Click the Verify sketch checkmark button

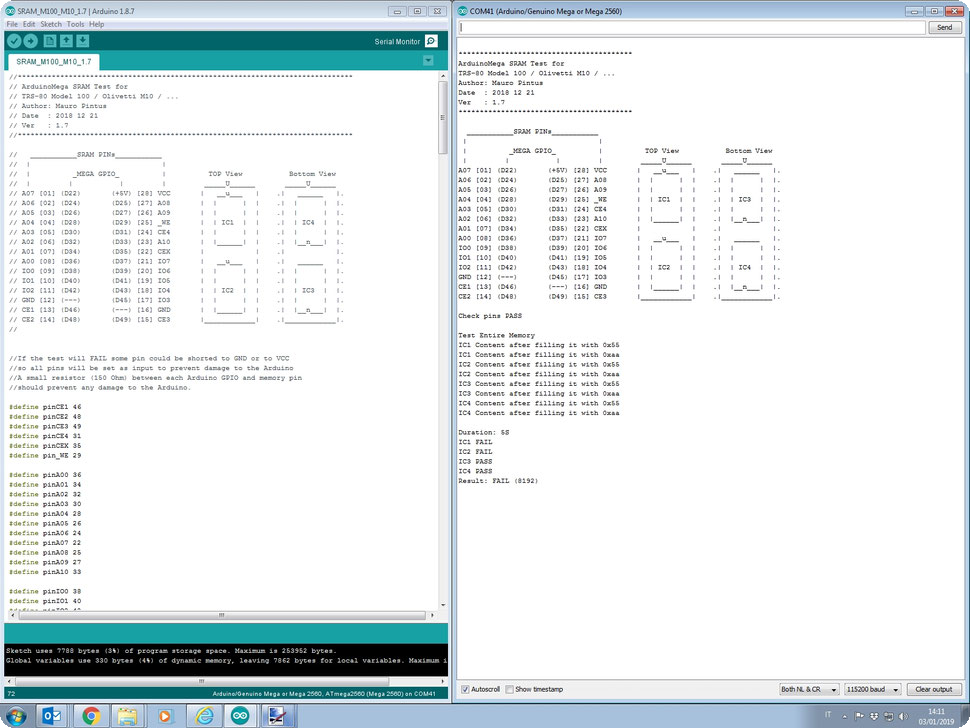coord(14,41)
